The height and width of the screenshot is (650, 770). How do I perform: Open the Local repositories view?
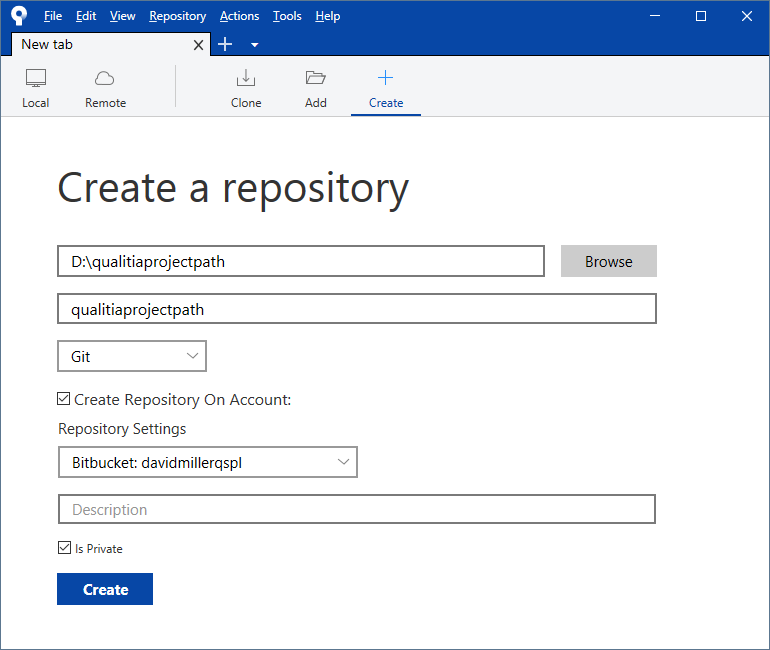pyautogui.click(x=36, y=88)
